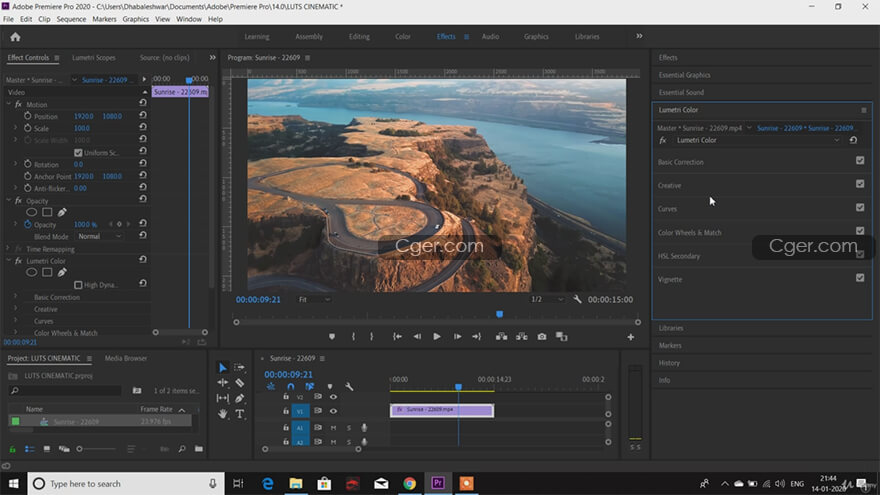This screenshot has height=495, width=880.
Task: Open the History panel
Action: (x=669, y=363)
